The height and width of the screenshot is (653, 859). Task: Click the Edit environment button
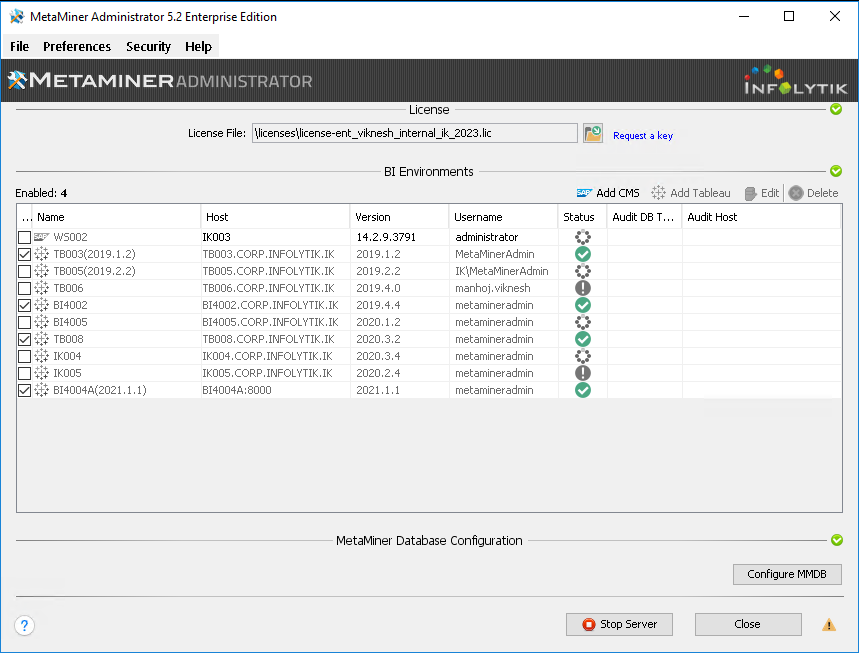pyautogui.click(x=762, y=193)
